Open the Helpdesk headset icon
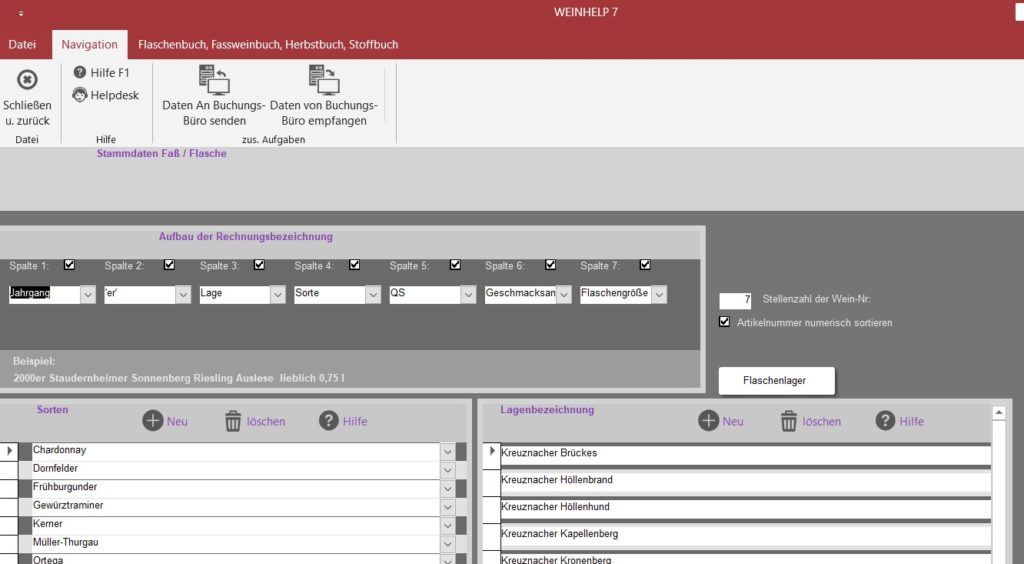This screenshot has height=564, width=1024. point(80,95)
